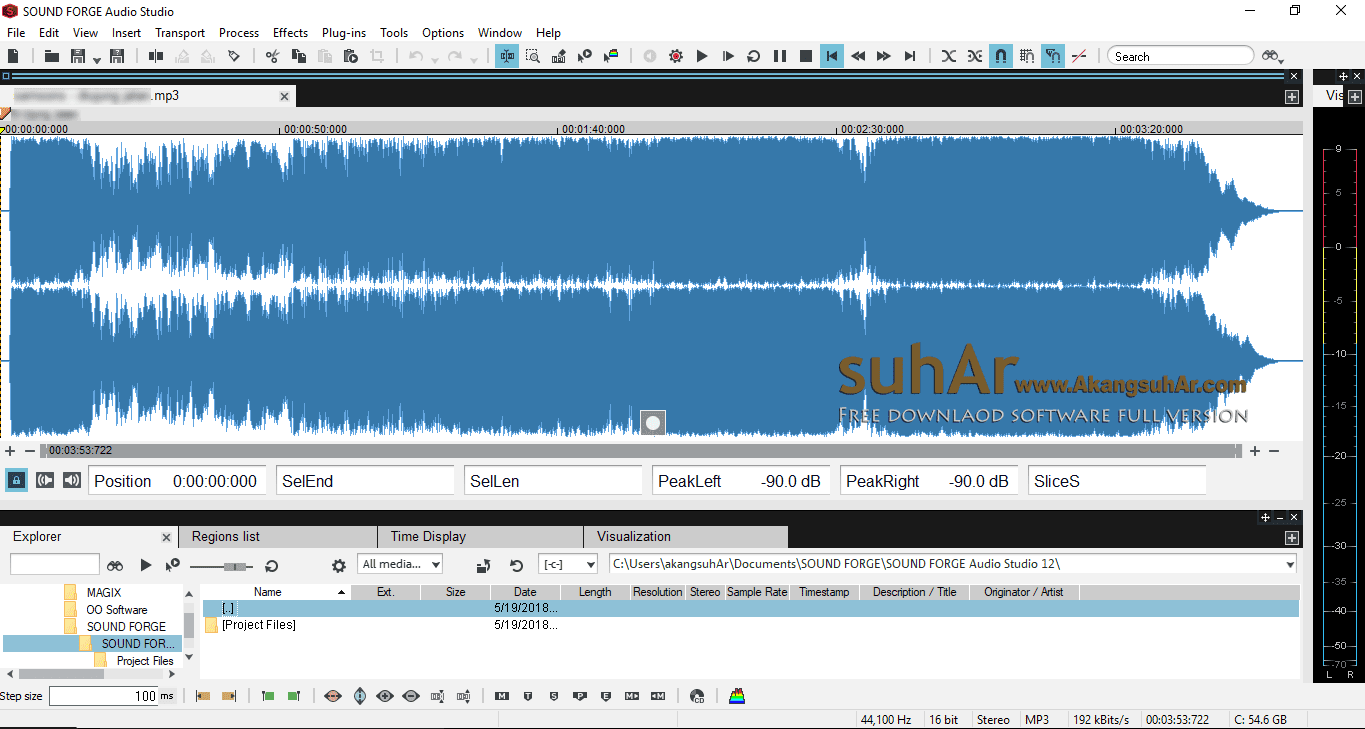Select the Edit tool in the toolbar
The image size is (1365, 729).
tap(507, 56)
